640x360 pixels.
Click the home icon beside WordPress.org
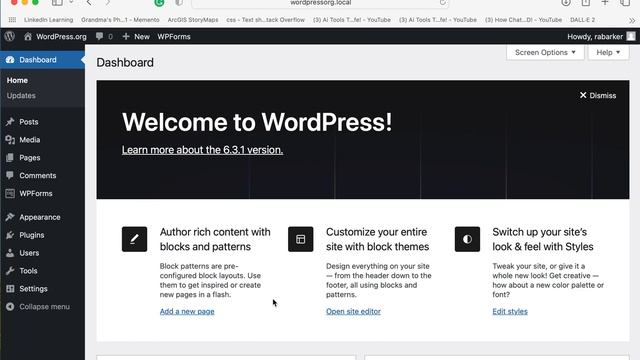(28, 36)
